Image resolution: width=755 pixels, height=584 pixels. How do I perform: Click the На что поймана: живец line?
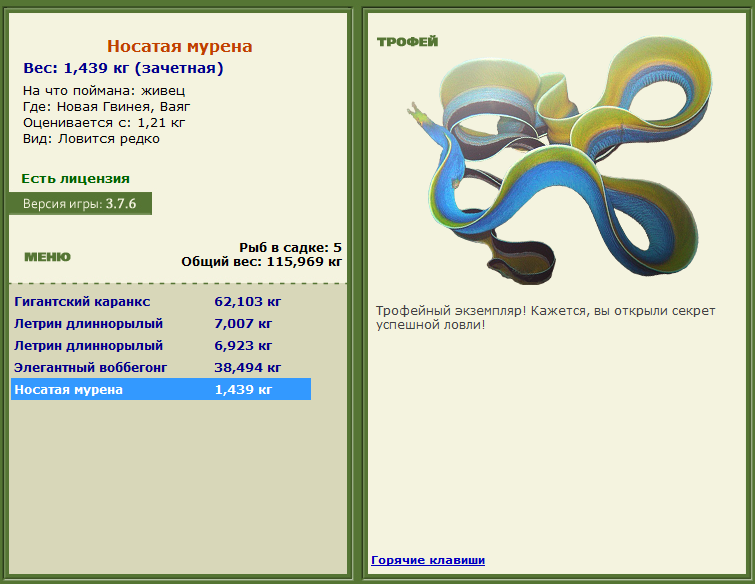click(x=104, y=91)
